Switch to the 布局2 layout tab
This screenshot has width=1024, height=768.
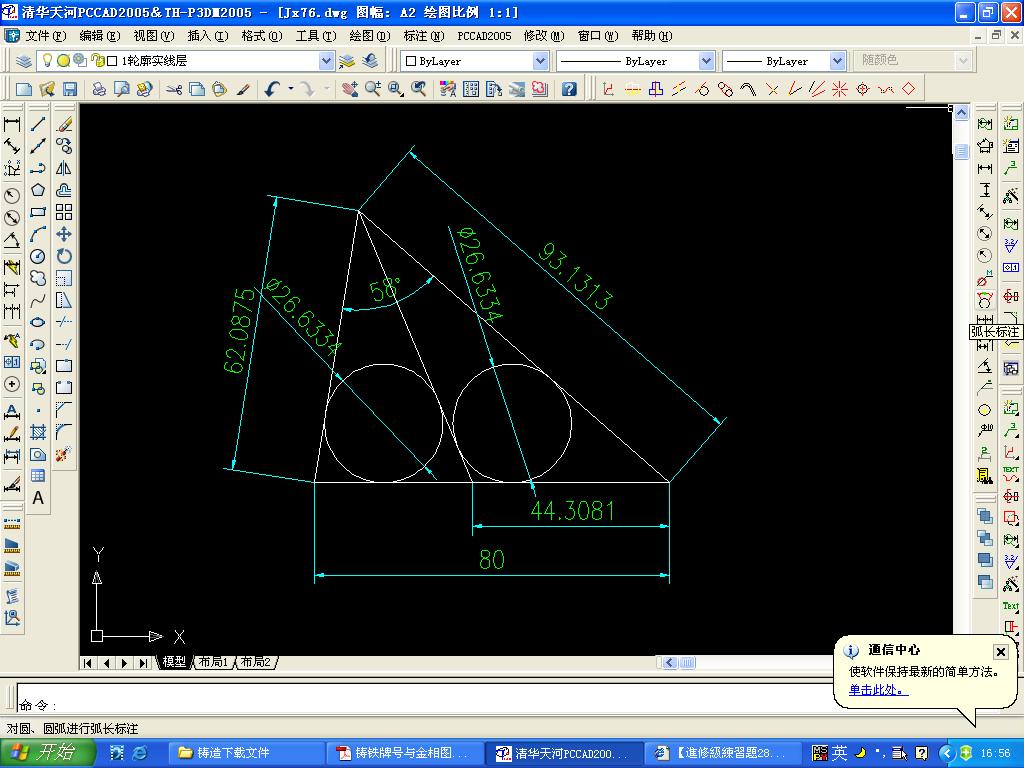(255, 662)
